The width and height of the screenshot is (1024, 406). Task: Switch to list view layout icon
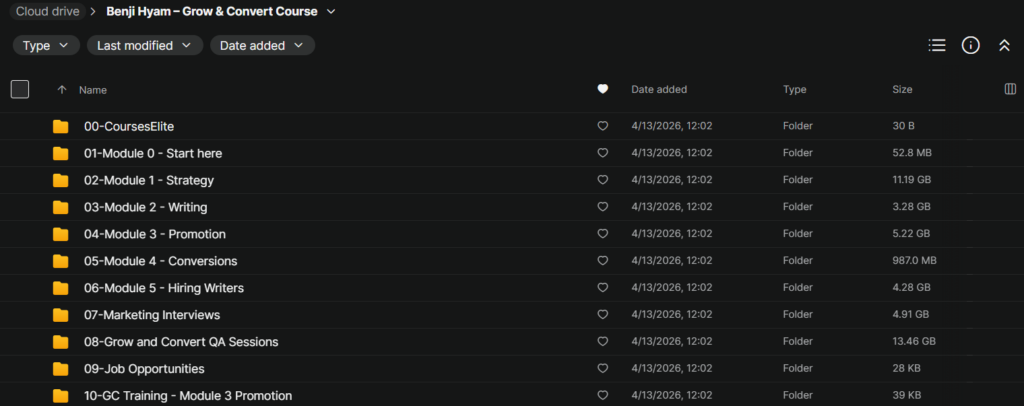click(937, 45)
